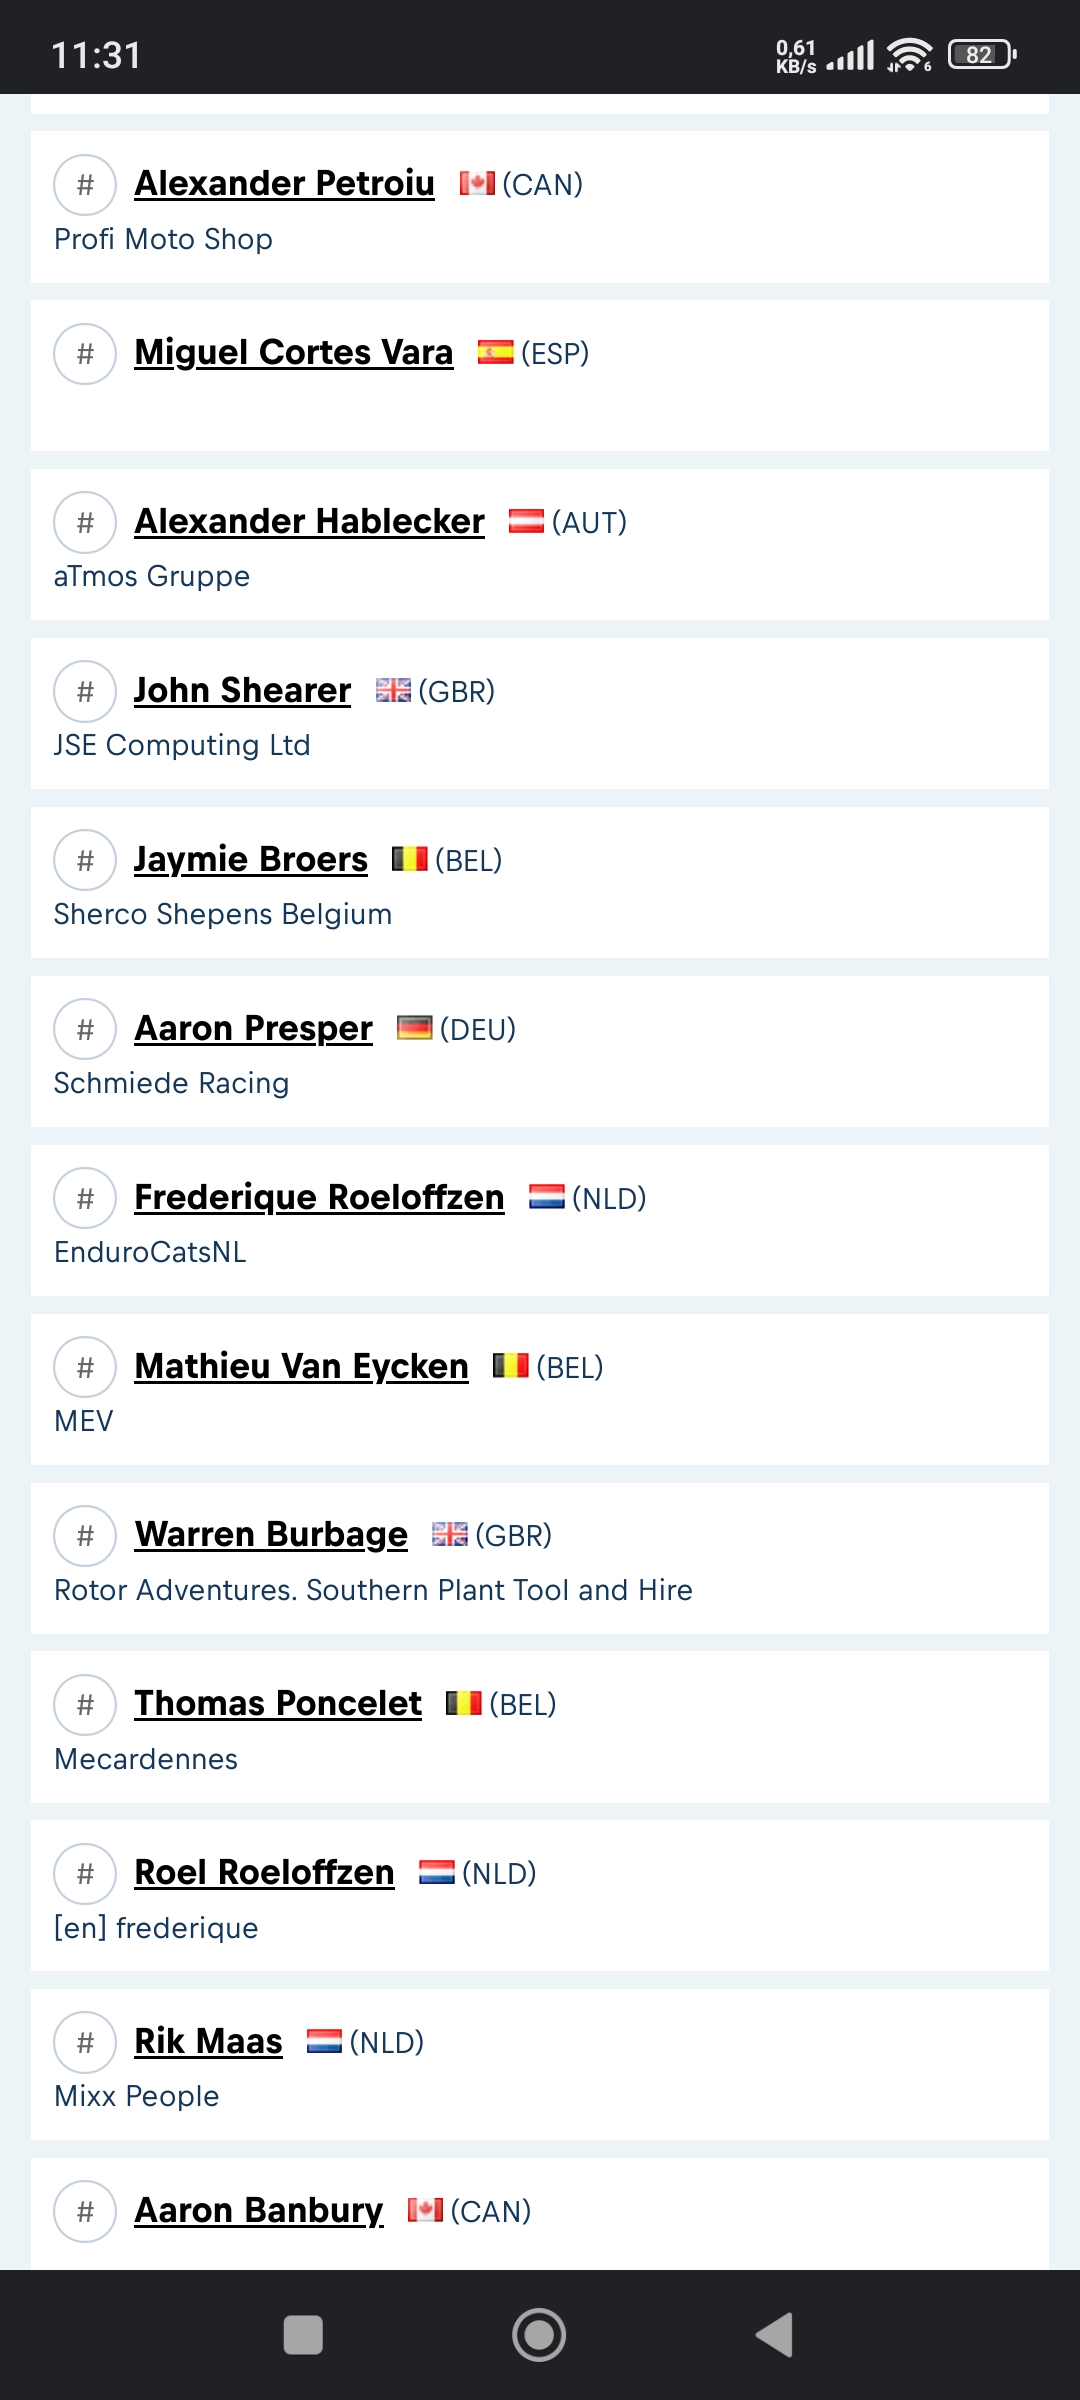This screenshot has width=1080, height=2400.
Task: Tap the Android back navigation icon
Action: tap(775, 2335)
